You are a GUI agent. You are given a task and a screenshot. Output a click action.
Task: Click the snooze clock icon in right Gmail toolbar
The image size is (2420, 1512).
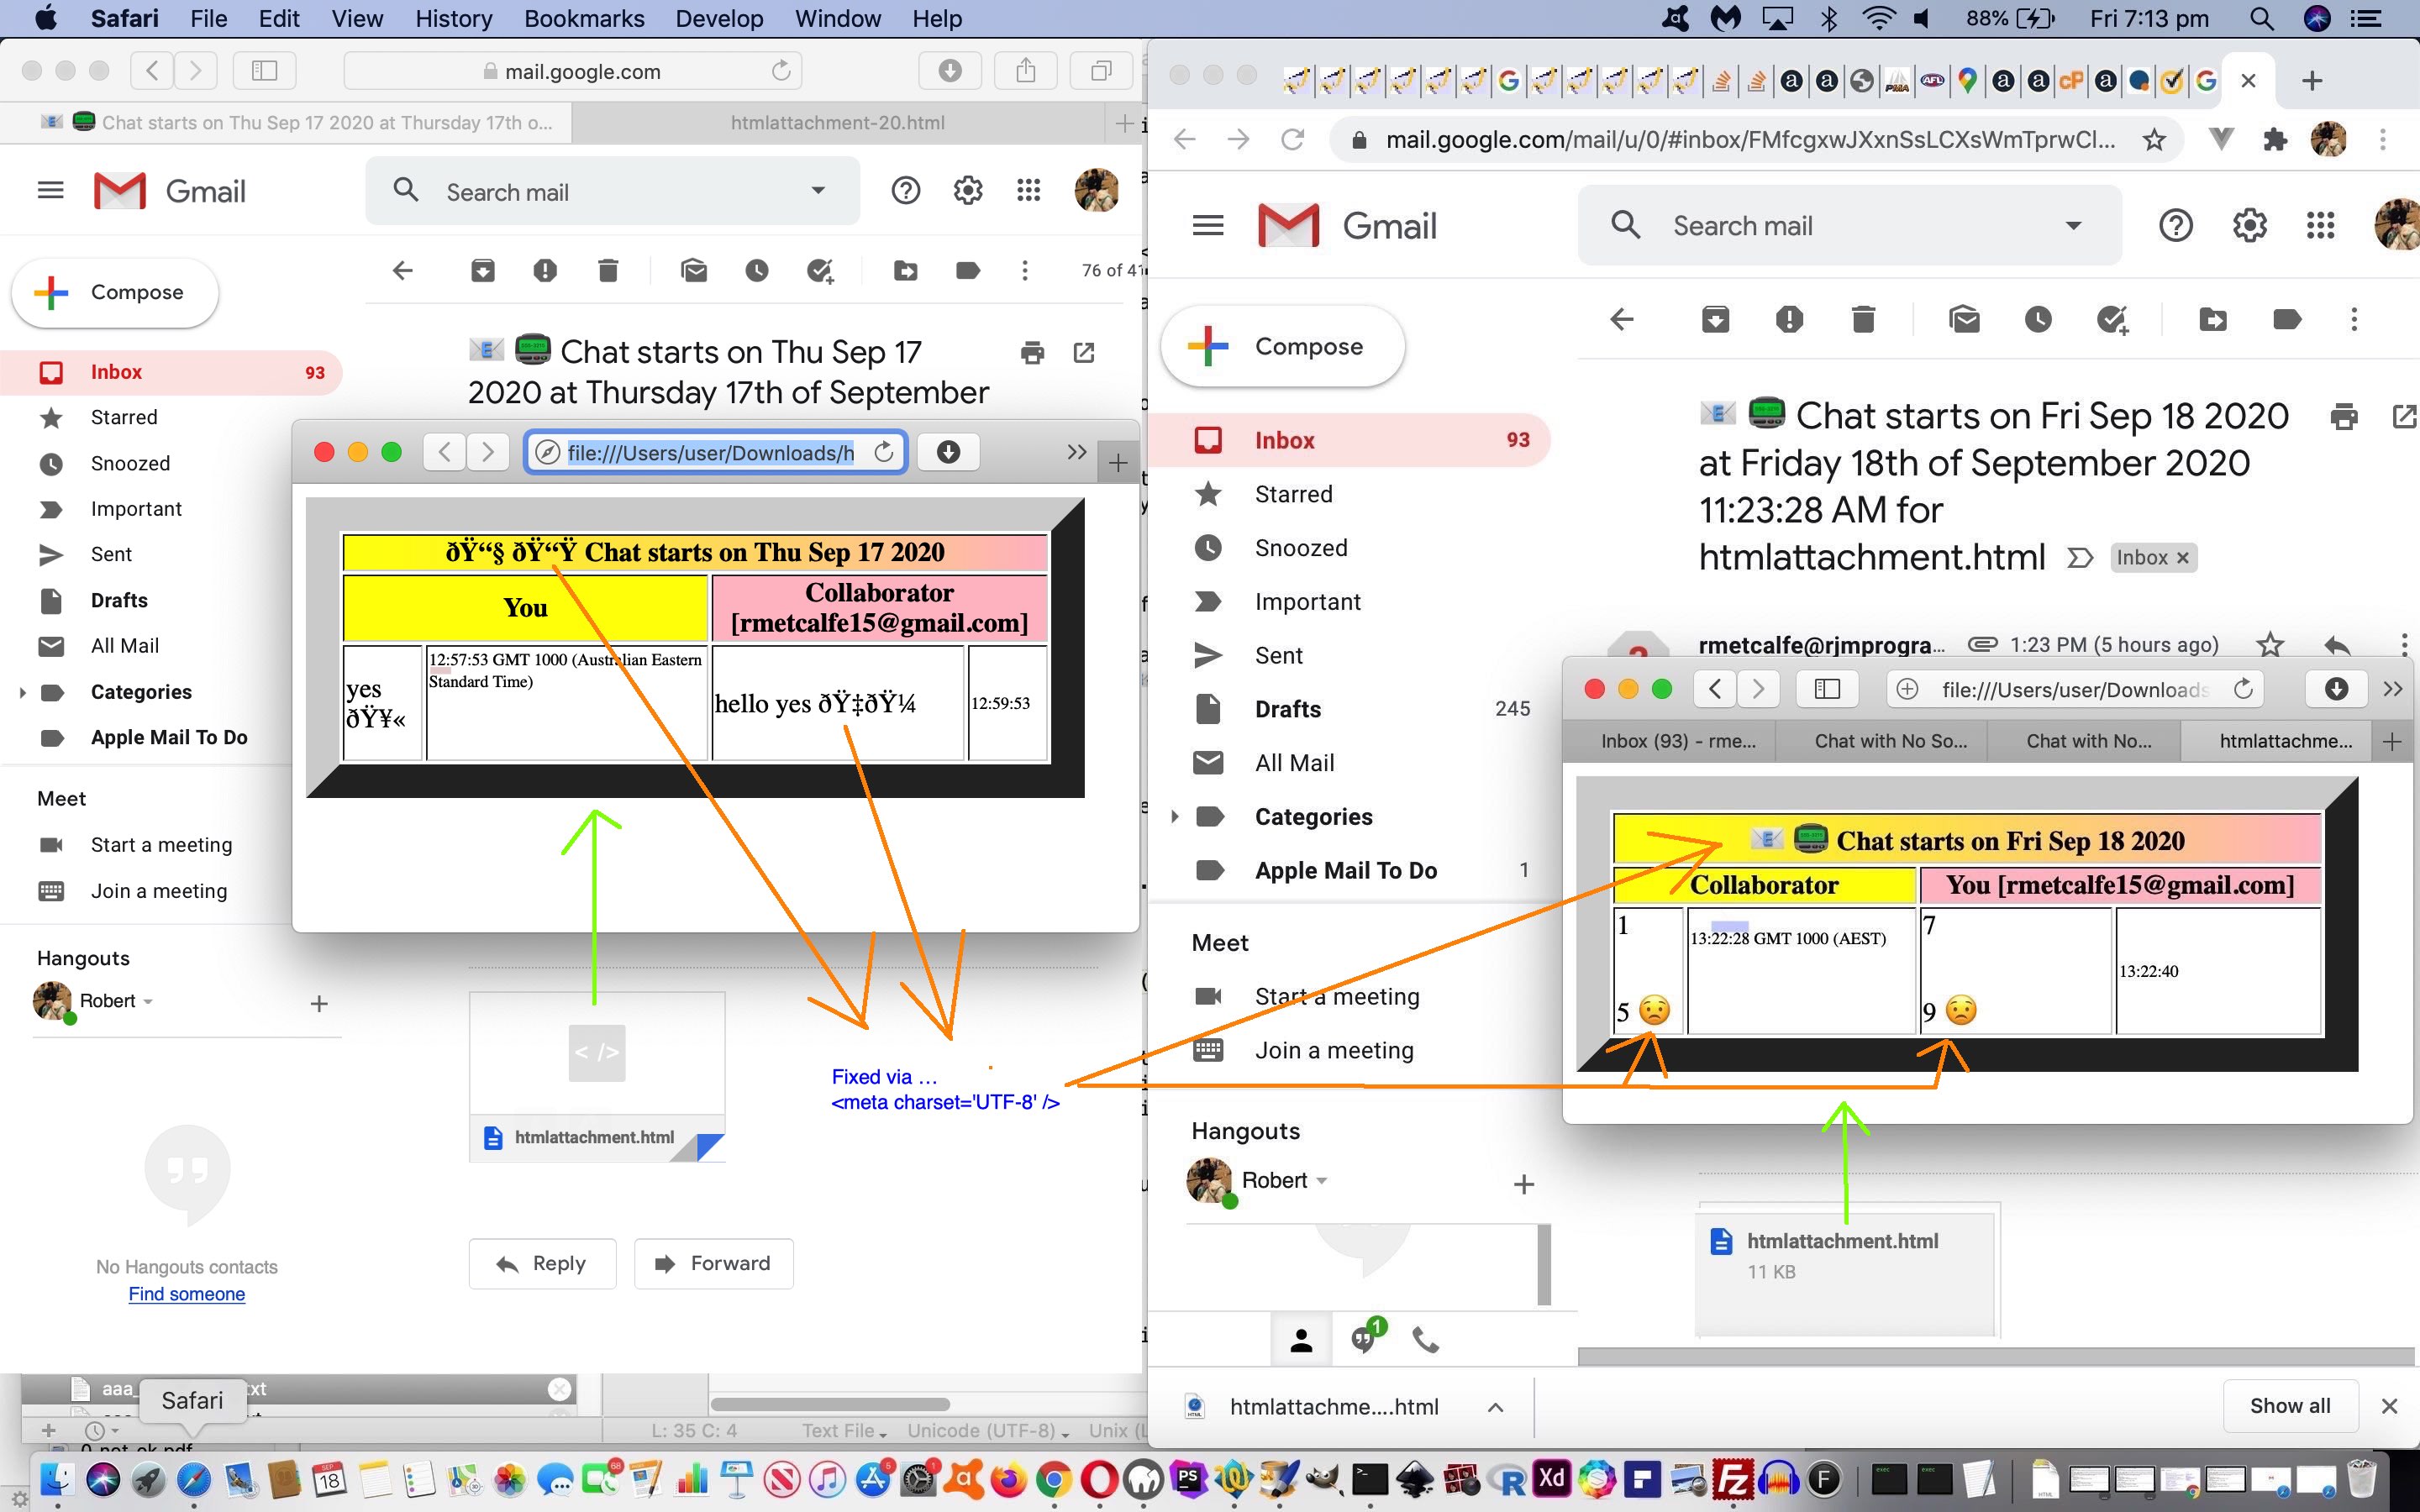[x=2038, y=319]
